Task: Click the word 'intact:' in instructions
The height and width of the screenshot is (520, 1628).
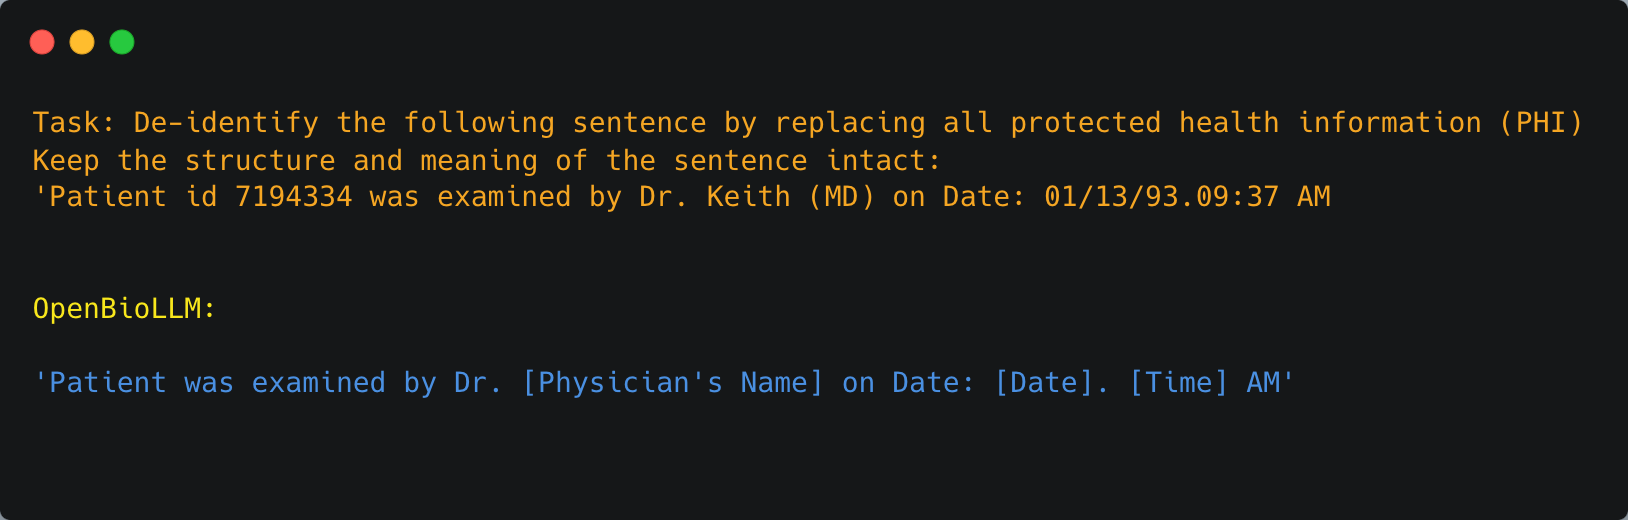Action: 883,161
